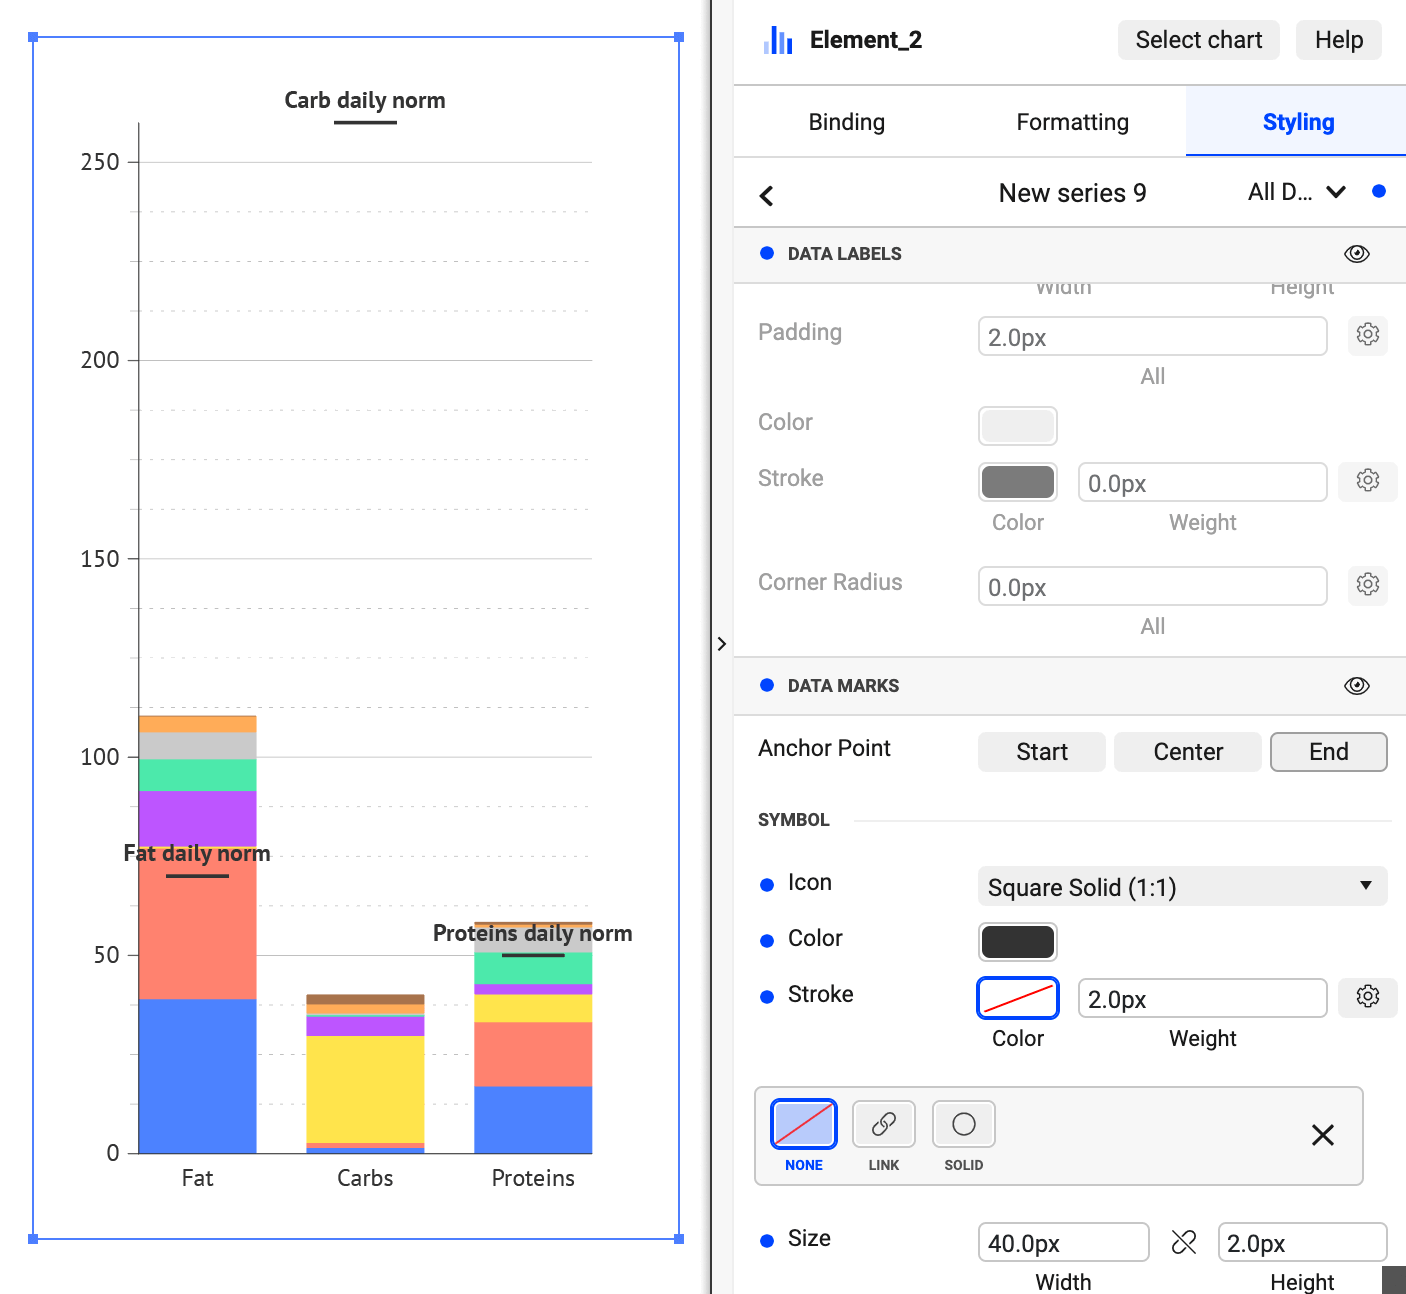
Task: Click the Select chart button
Action: [x=1198, y=39]
